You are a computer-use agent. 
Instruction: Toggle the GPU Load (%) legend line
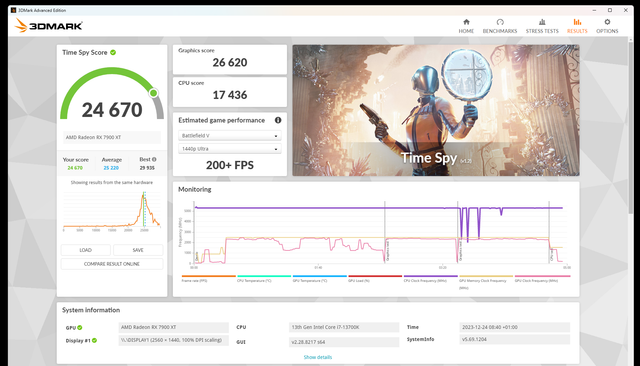(x=375, y=276)
